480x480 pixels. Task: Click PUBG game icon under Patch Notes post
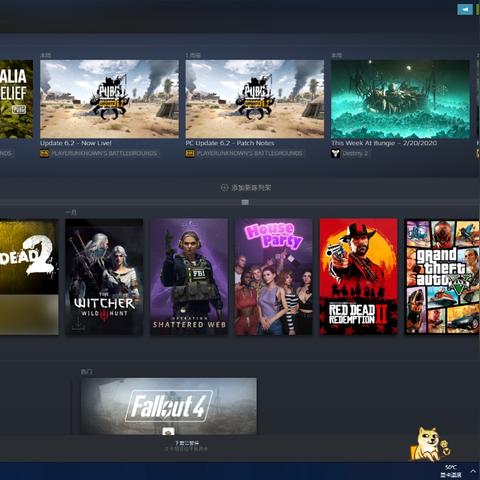point(190,154)
